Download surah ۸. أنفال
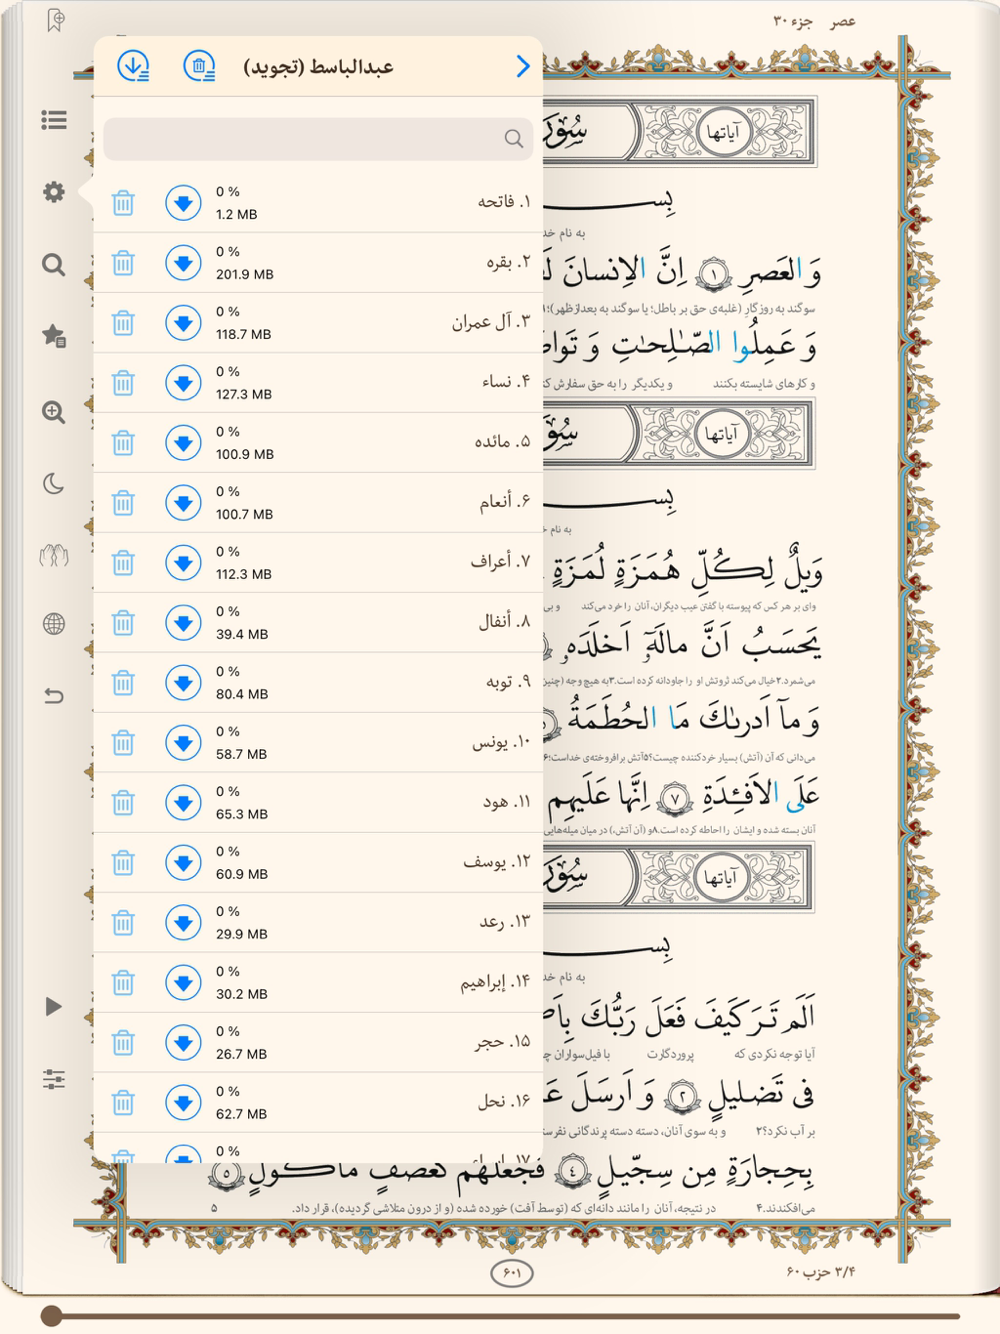1000x1334 pixels. point(183,623)
